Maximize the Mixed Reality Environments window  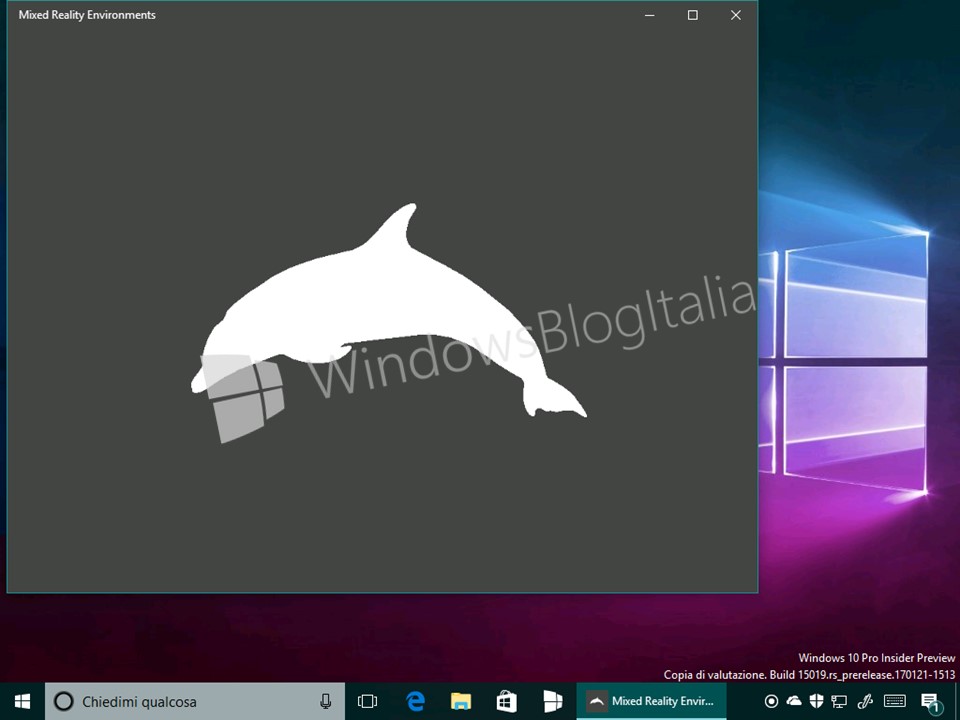(692, 15)
